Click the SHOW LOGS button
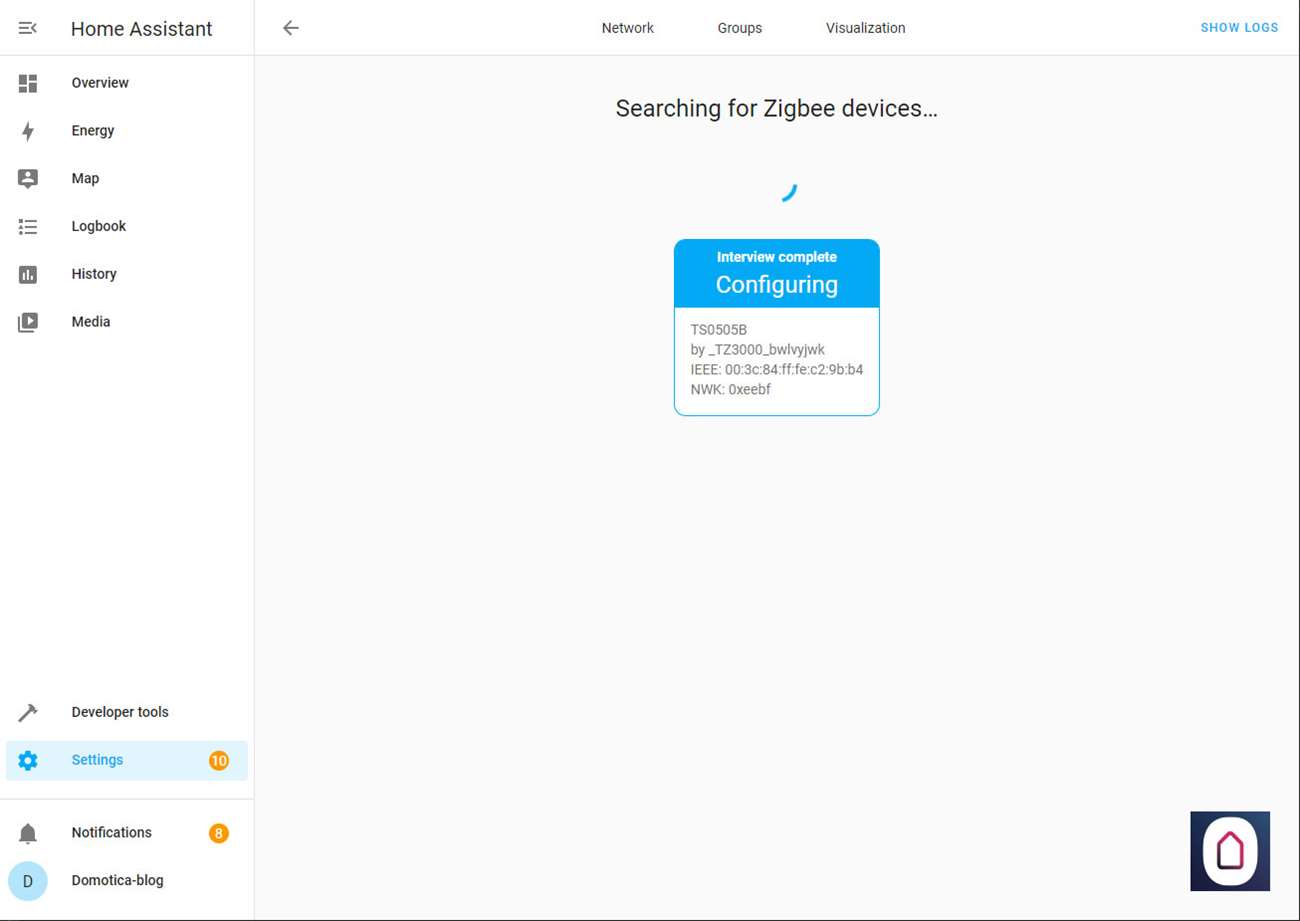The width and height of the screenshot is (1300, 921). pos(1239,28)
